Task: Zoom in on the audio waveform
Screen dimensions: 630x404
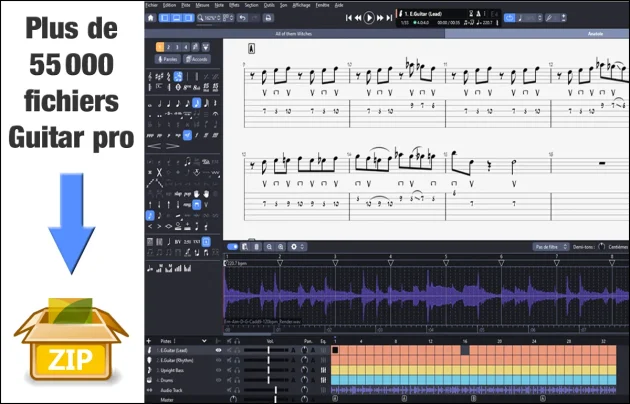Action: (x=280, y=247)
